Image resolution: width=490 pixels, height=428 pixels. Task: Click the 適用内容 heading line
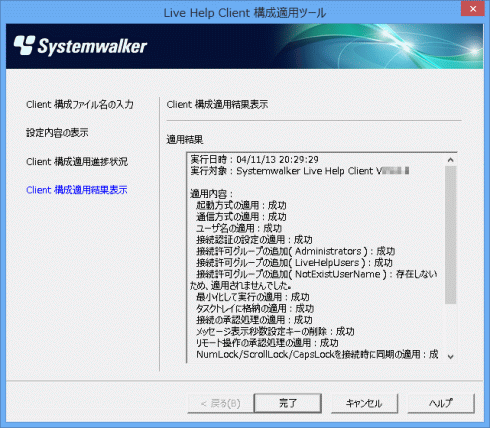click(211, 194)
